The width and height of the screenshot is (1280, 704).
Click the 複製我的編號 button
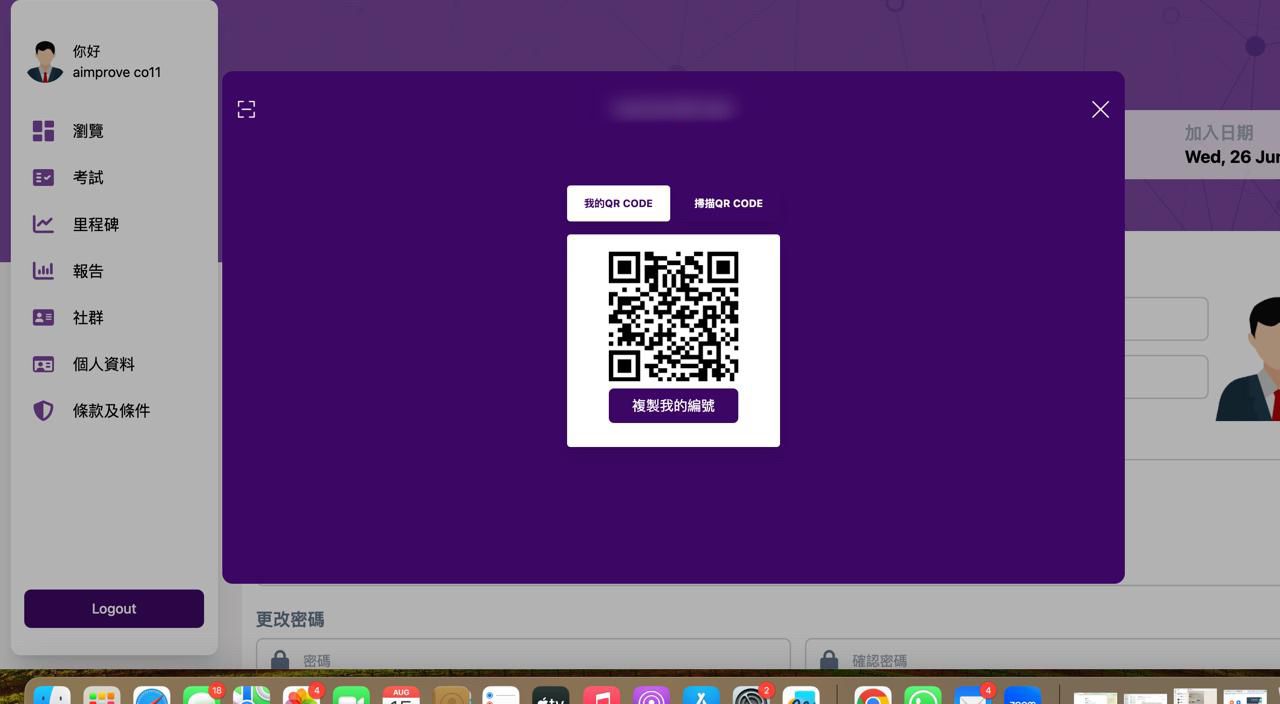(x=673, y=406)
